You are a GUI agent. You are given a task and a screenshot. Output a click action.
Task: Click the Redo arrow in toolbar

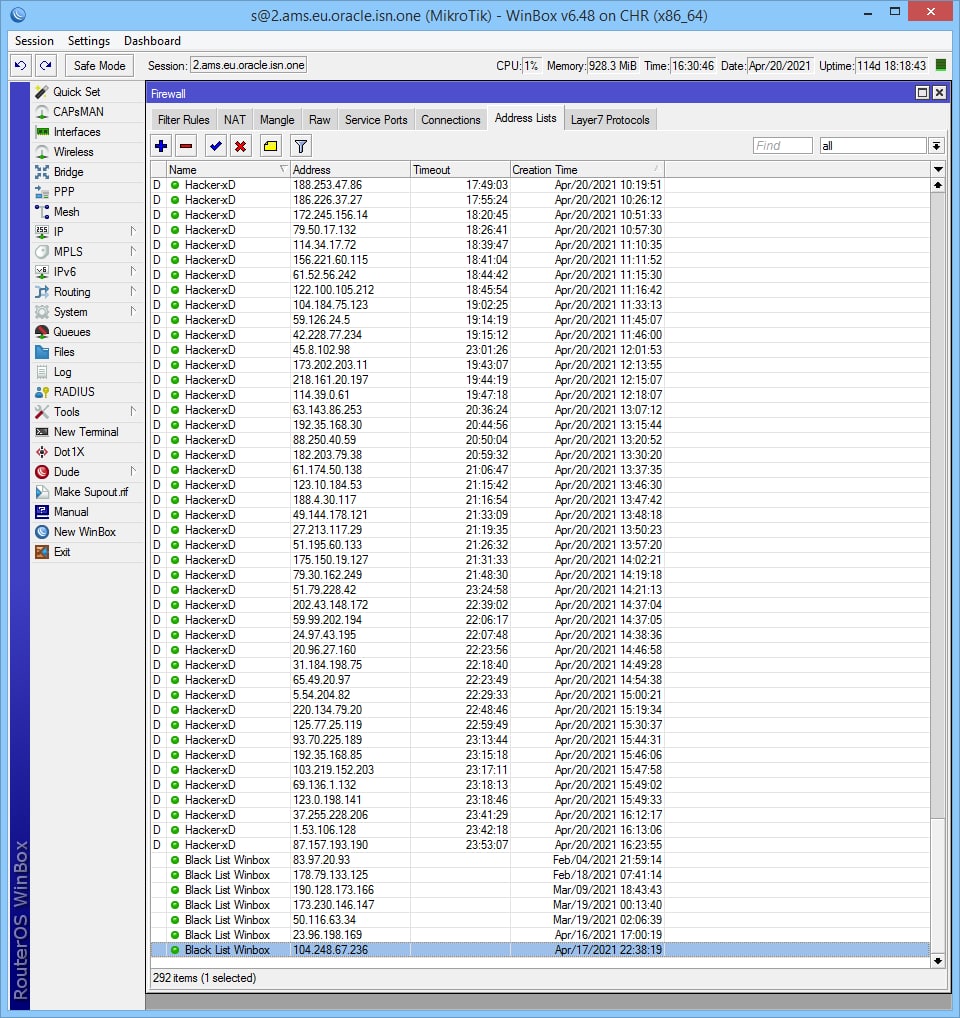tap(45, 66)
